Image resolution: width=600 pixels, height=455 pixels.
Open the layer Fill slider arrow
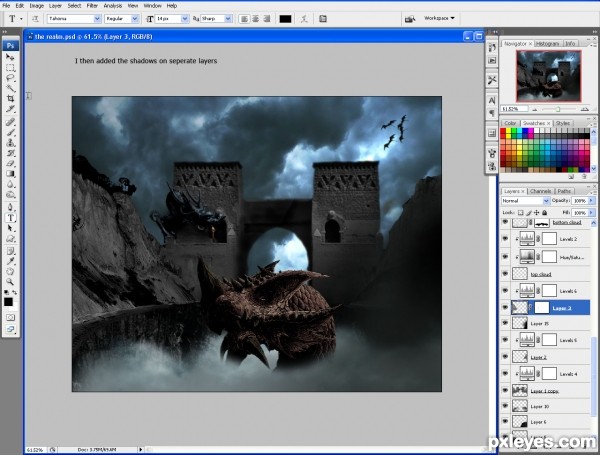592,212
